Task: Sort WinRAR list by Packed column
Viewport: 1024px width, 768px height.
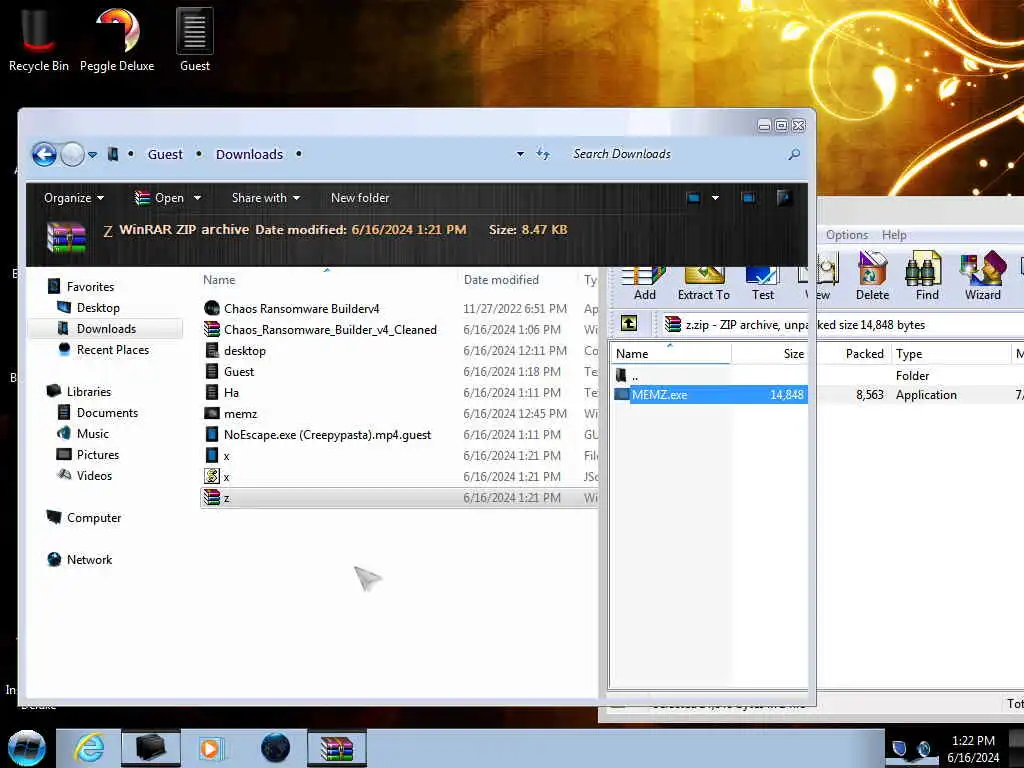Action: pos(863,354)
